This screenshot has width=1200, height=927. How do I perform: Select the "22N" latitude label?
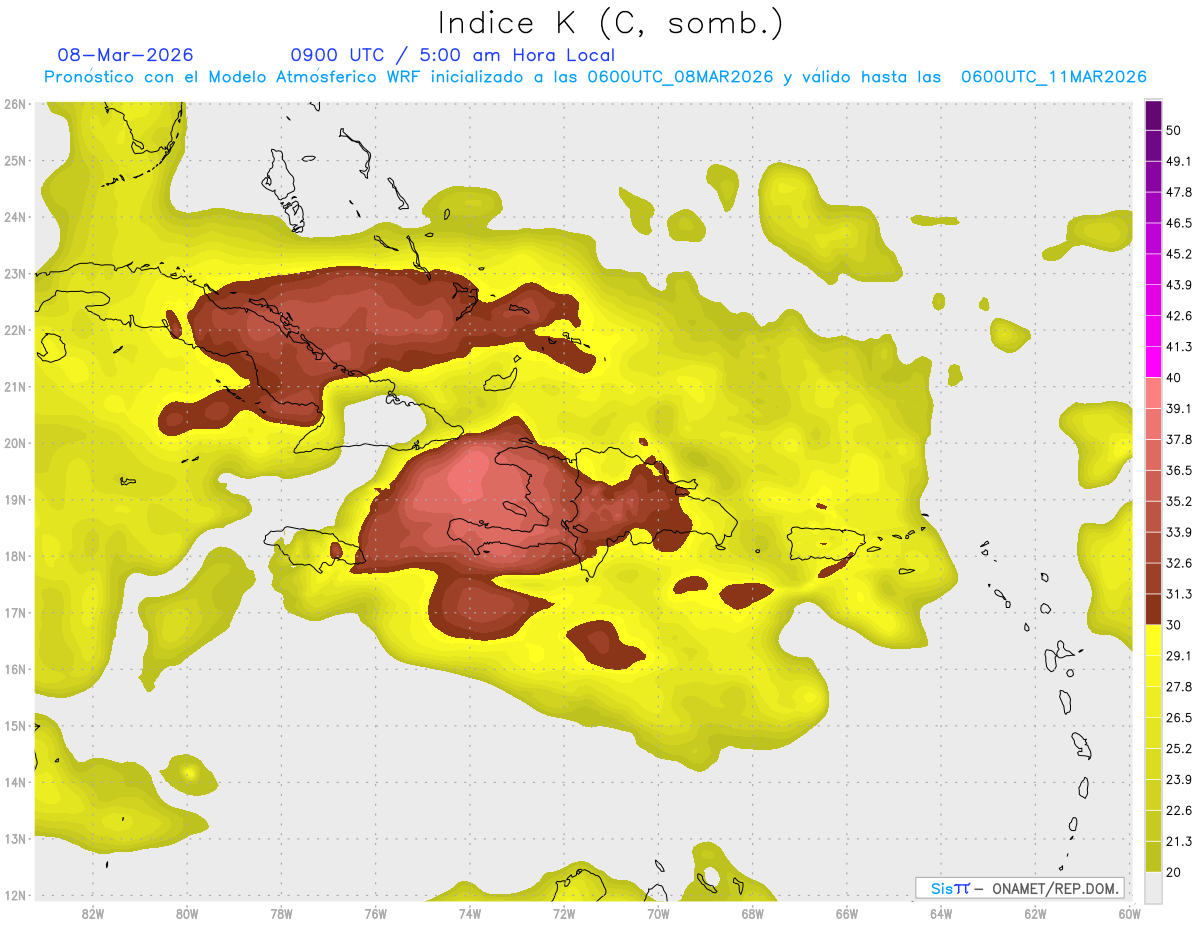15,330
